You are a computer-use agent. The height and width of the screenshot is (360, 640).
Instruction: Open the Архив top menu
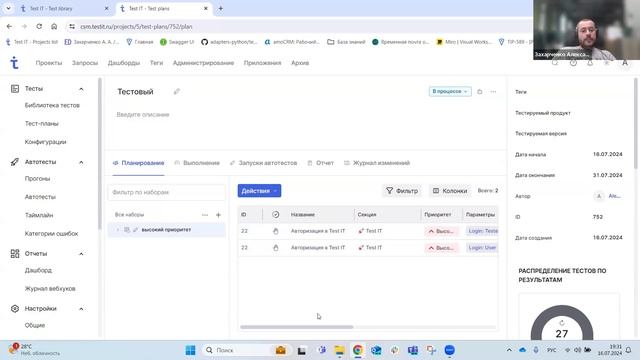[300, 63]
